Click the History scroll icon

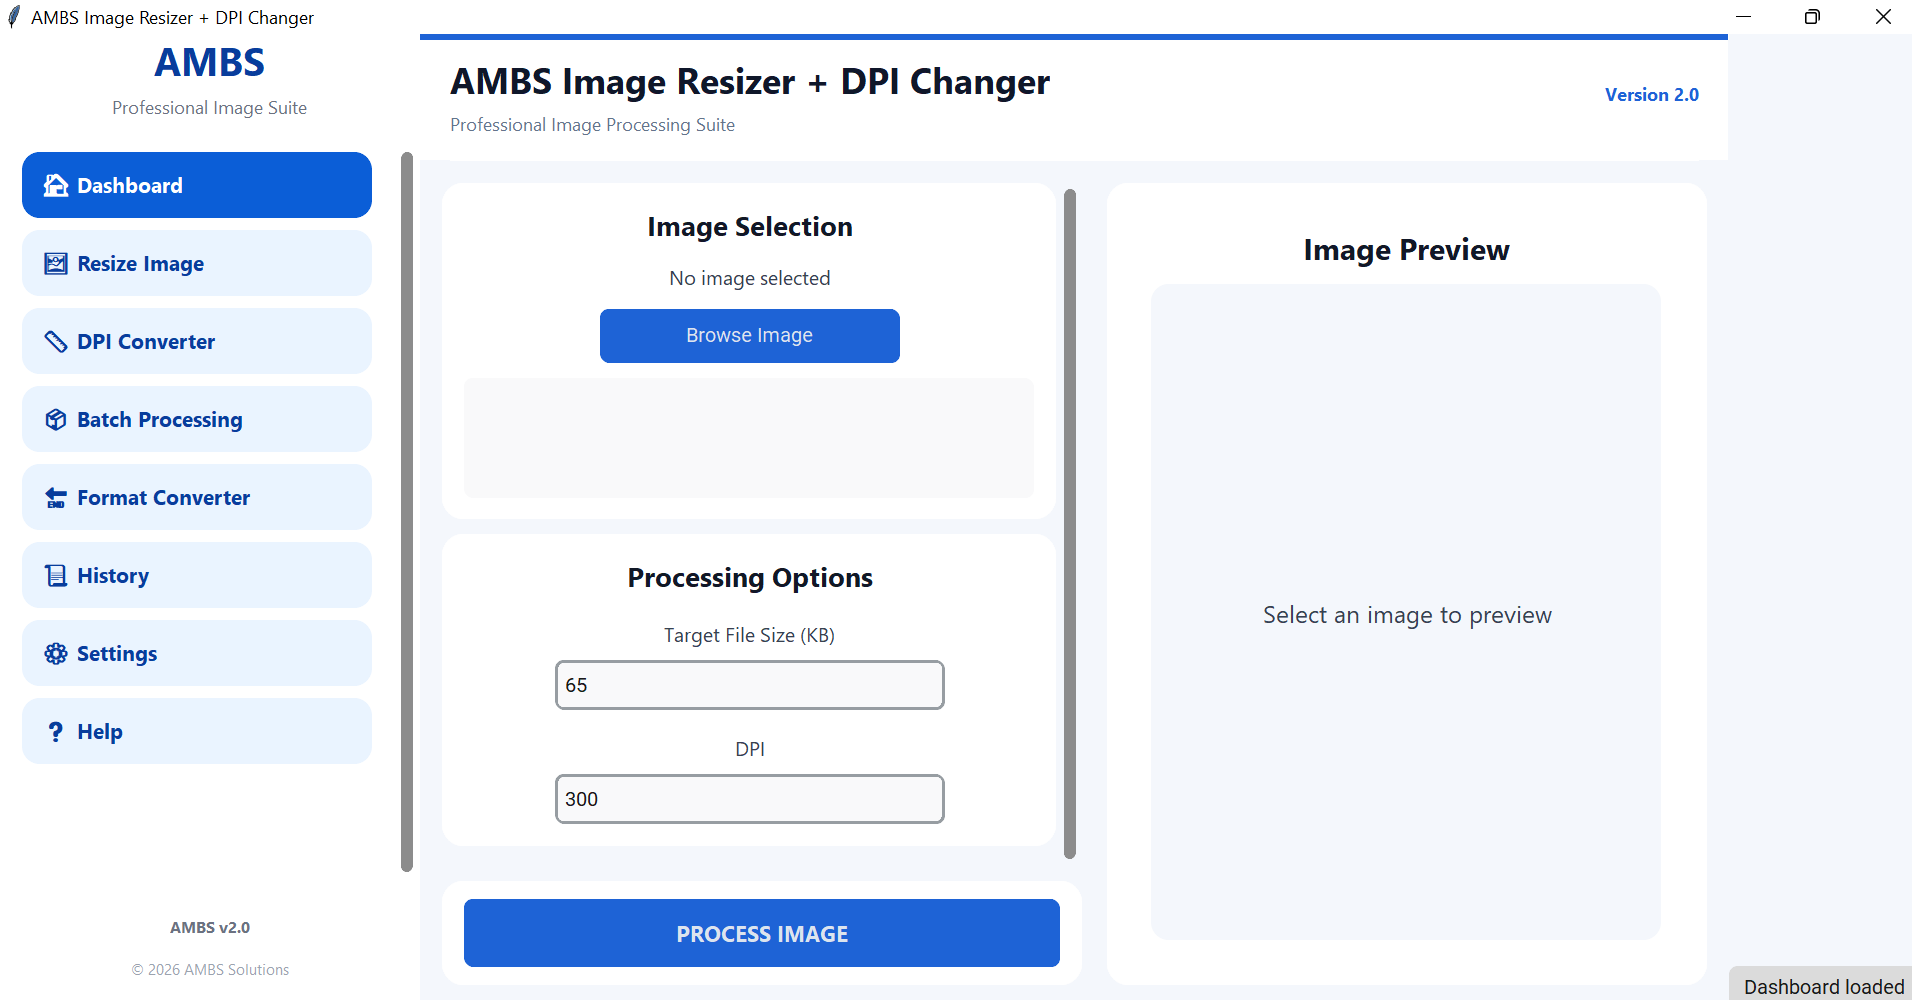coord(56,575)
